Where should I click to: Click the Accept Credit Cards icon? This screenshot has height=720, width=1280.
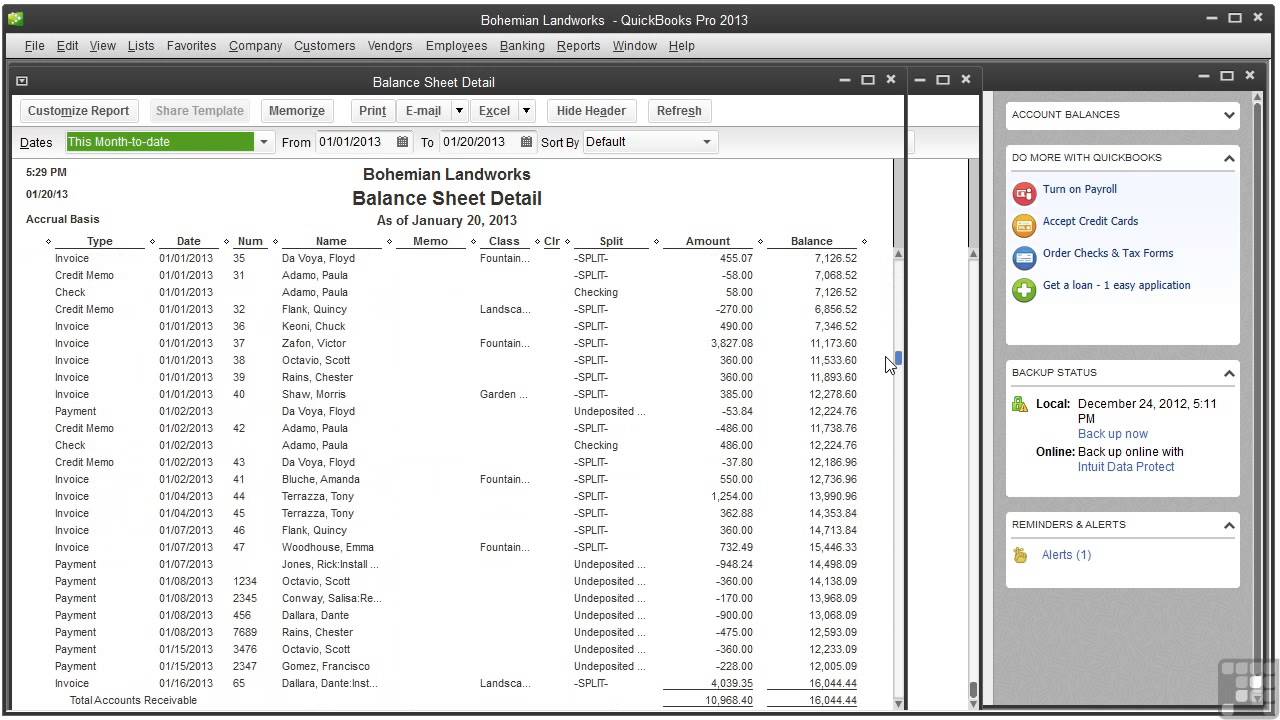tap(1024, 226)
